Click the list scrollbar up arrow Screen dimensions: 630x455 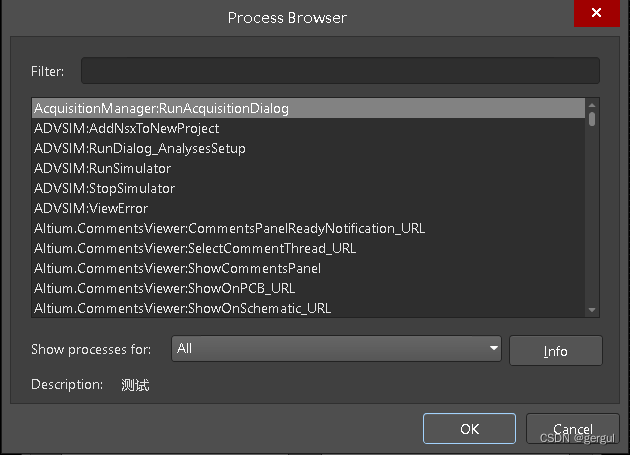tap(592, 105)
